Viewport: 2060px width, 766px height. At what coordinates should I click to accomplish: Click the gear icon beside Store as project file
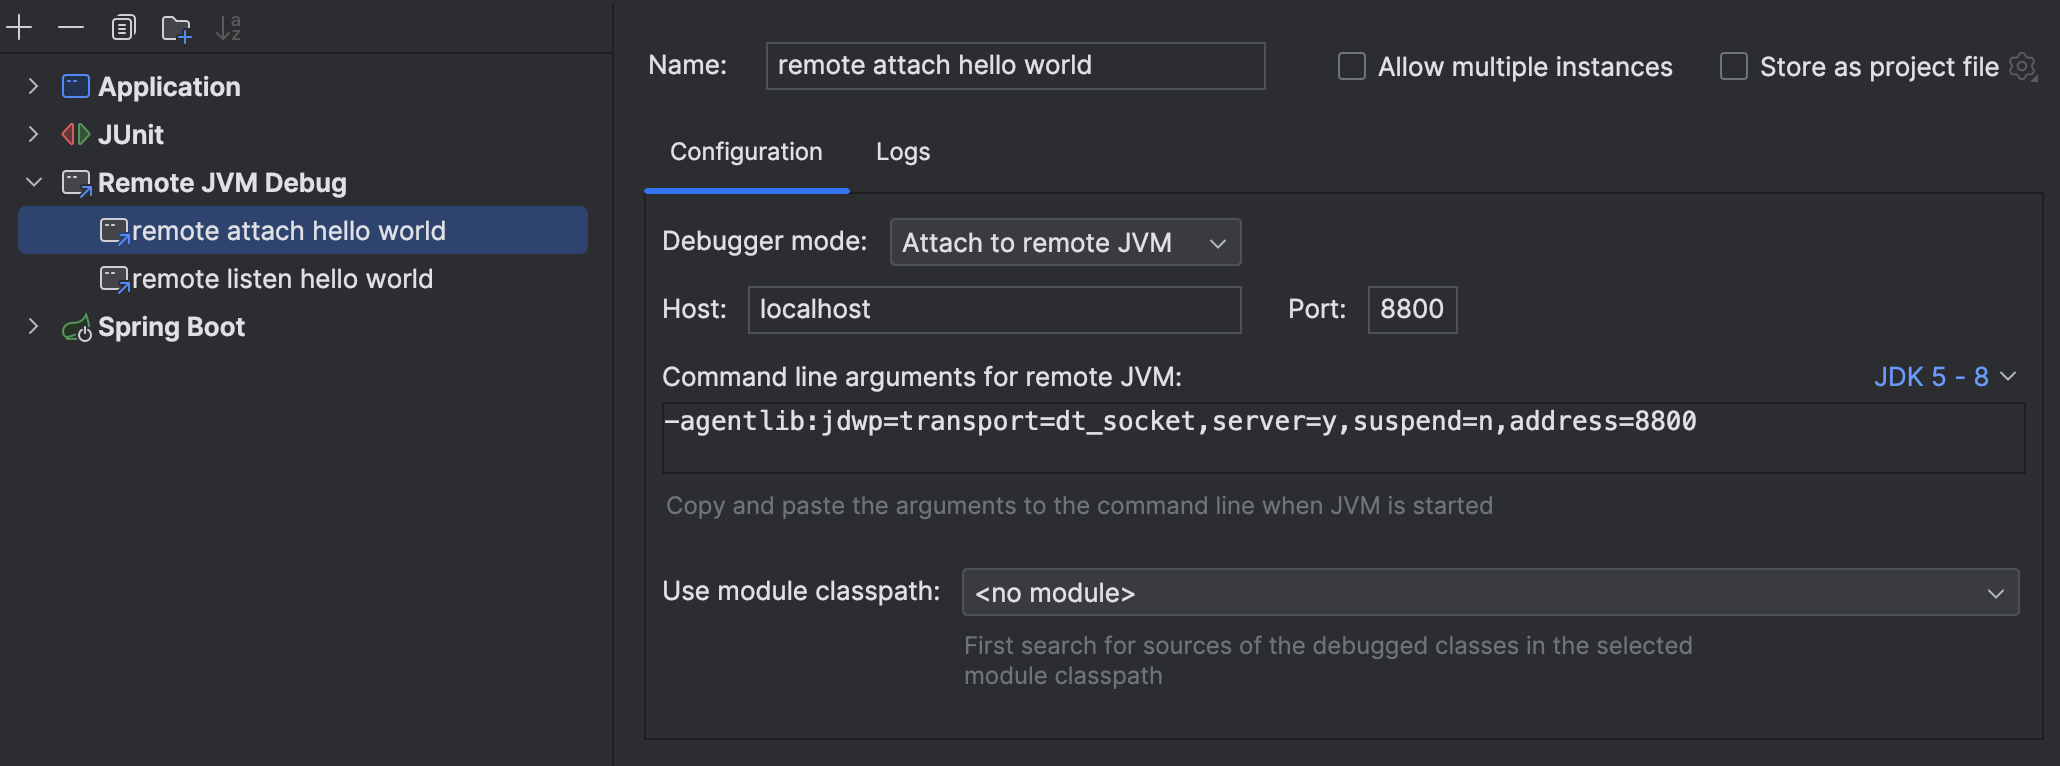point(2023,67)
